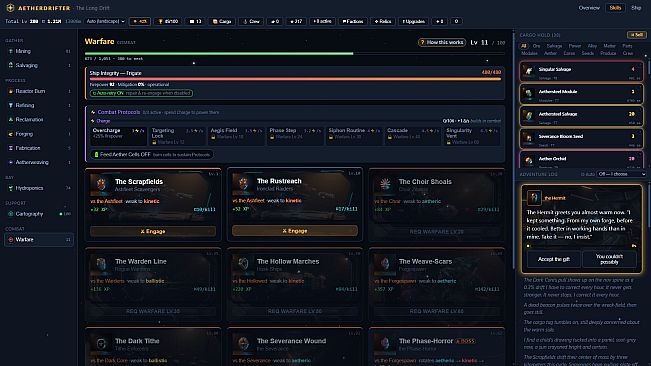Click the Reactor Burn flame icon
Viewport: 651px width, 366px height.
[x=11, y=91]
